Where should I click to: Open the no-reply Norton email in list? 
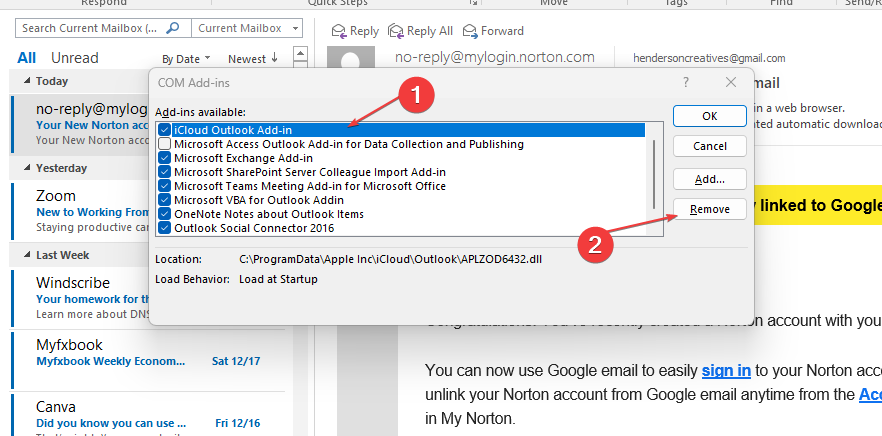[x=80, y=124]
